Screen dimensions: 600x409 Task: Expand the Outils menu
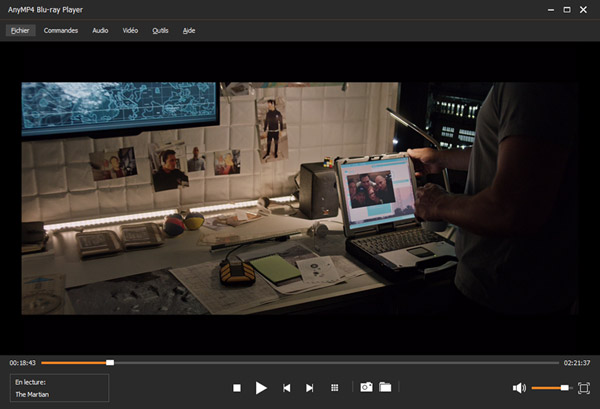click(160, 30)
